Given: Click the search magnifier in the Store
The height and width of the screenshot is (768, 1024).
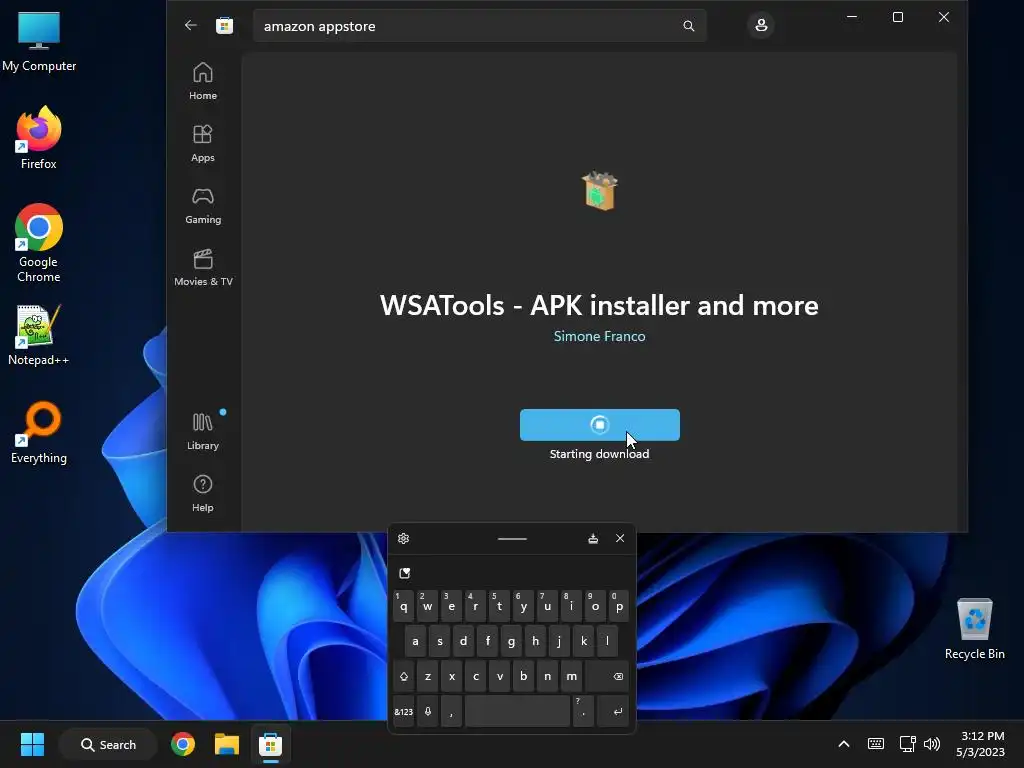Looking at the screenshot, I should coord(688,26).
